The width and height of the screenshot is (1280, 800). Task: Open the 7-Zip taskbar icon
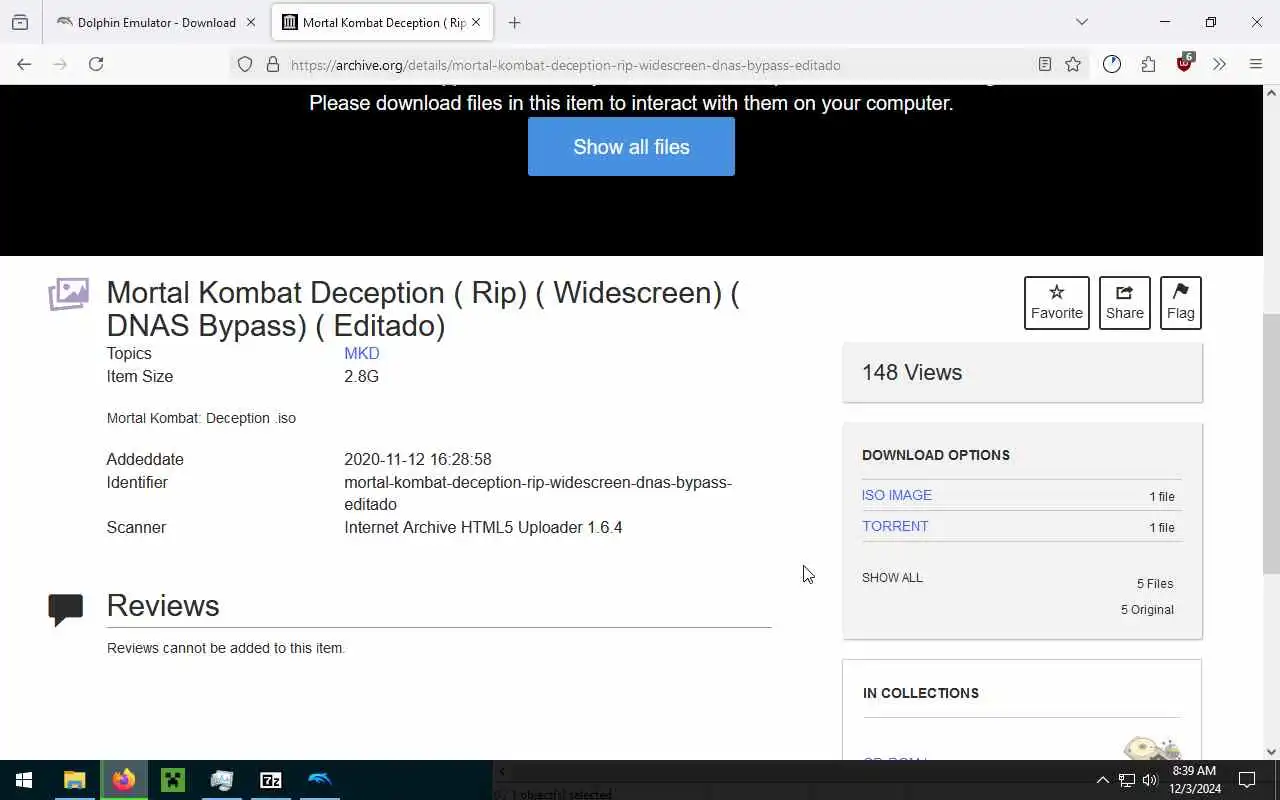point(271,780)
